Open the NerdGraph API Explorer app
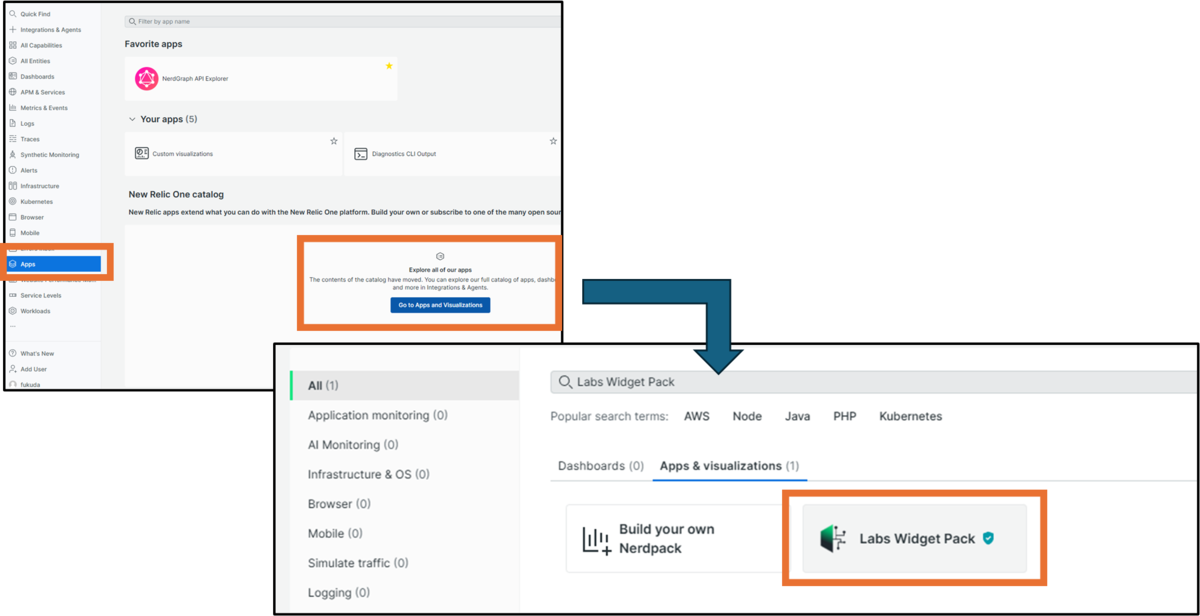 [x=261, y=78]
